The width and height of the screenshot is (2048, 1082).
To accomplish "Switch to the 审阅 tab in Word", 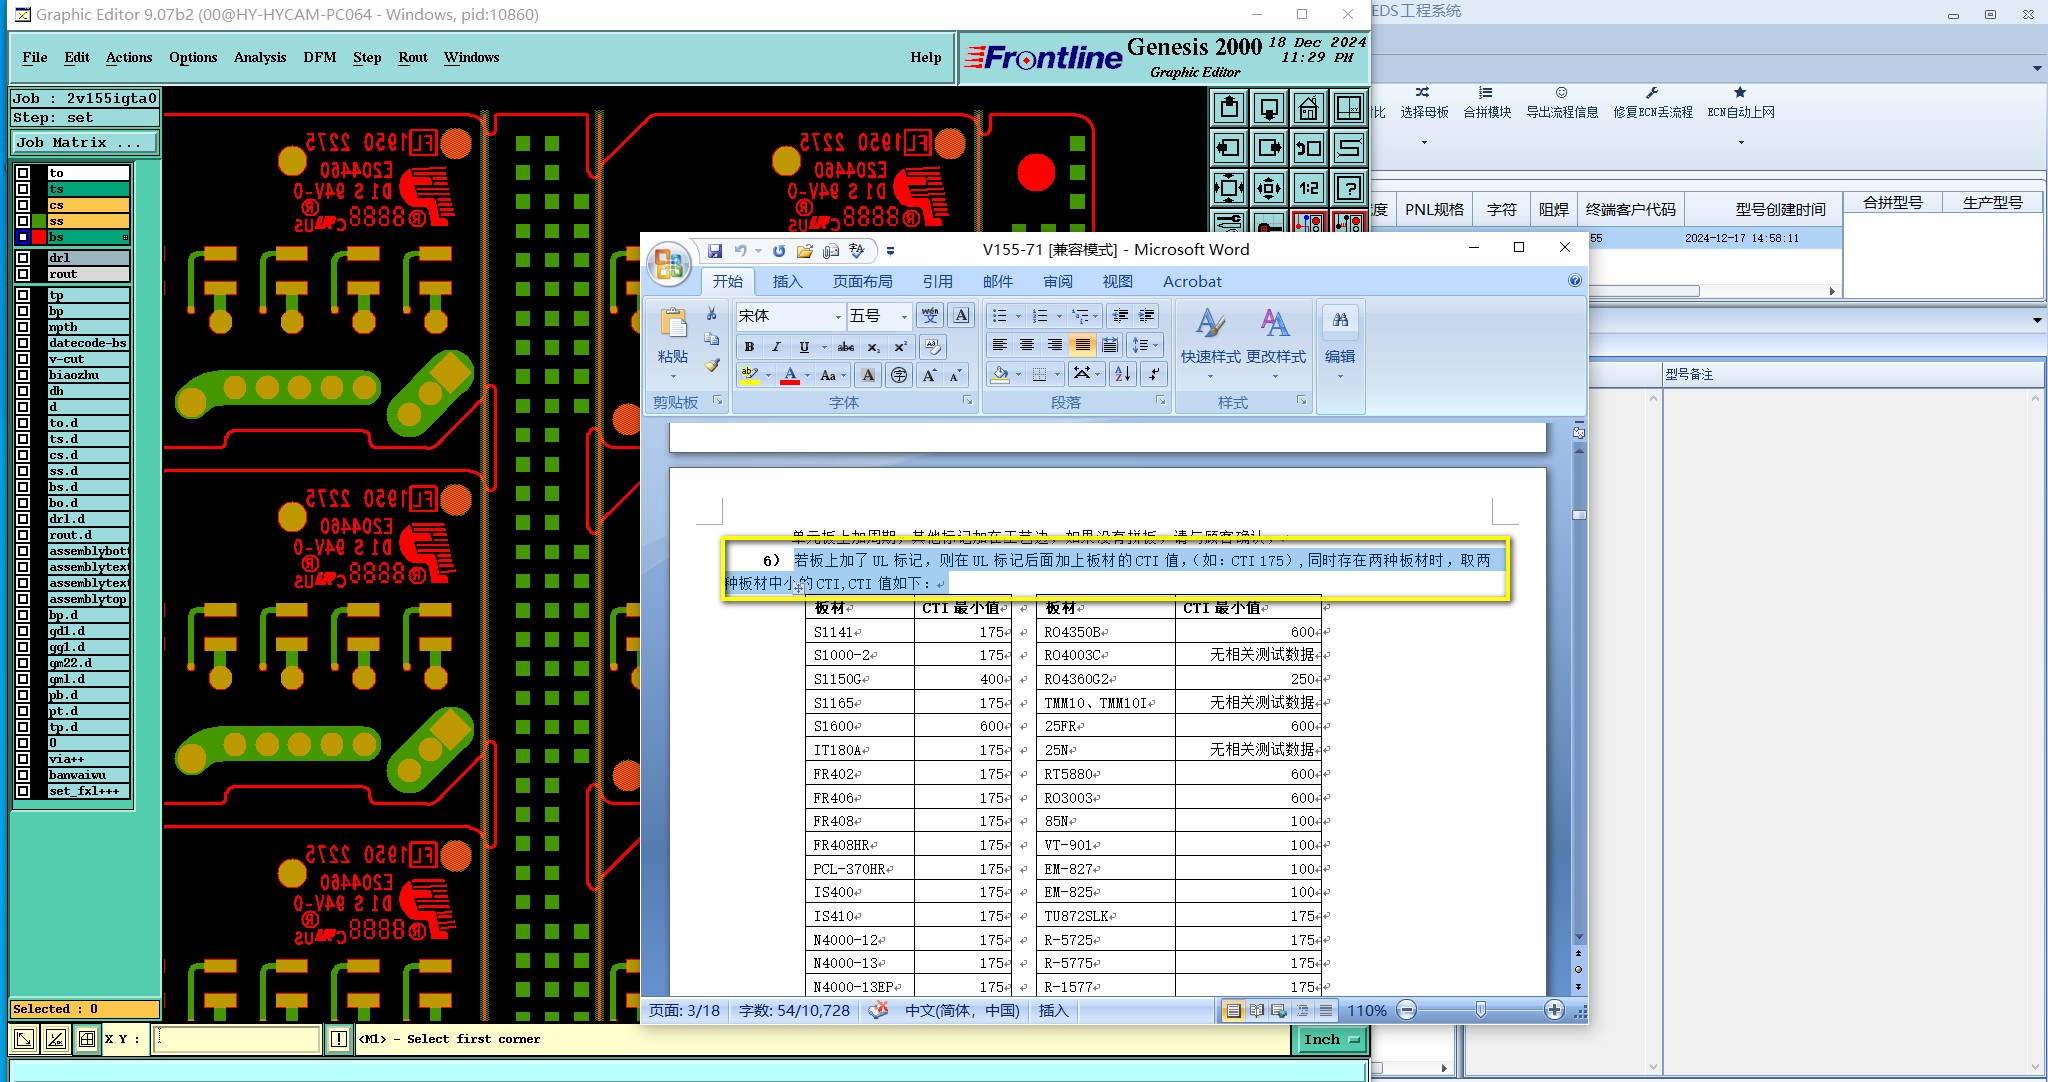I will [x=1057, y=282].
